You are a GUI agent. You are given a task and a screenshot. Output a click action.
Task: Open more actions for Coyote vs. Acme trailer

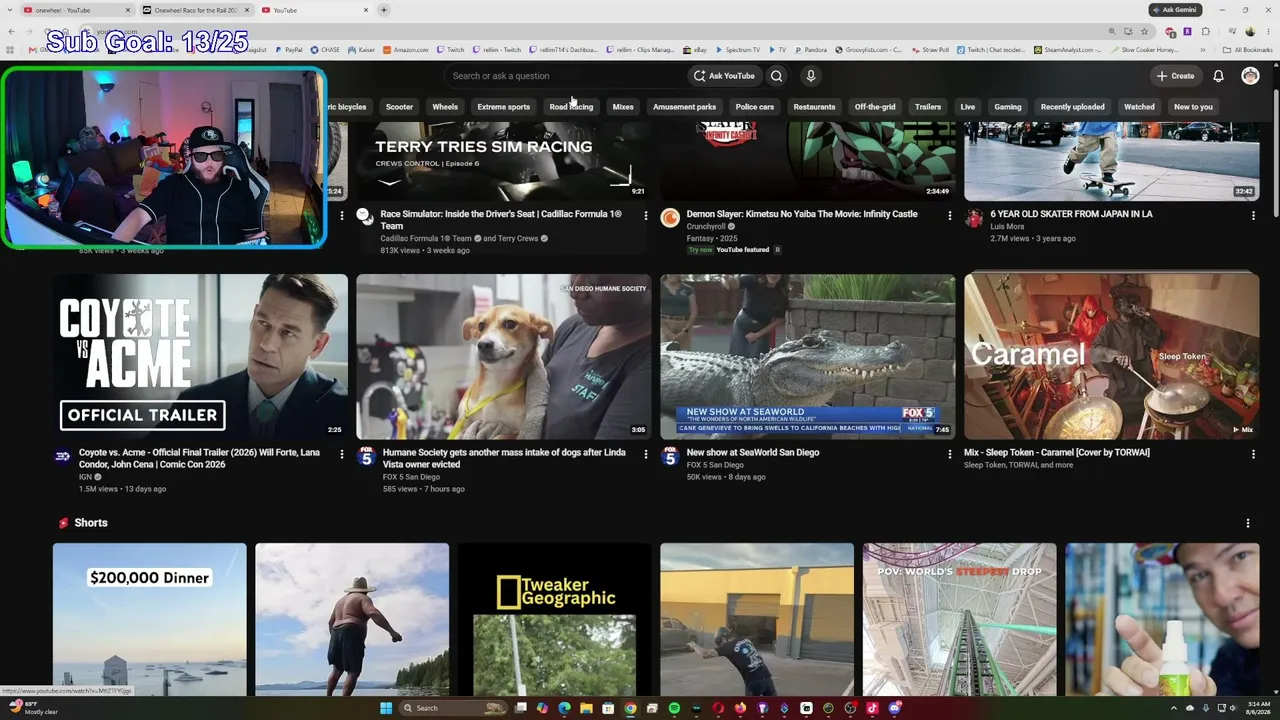[x=342, y=454]
